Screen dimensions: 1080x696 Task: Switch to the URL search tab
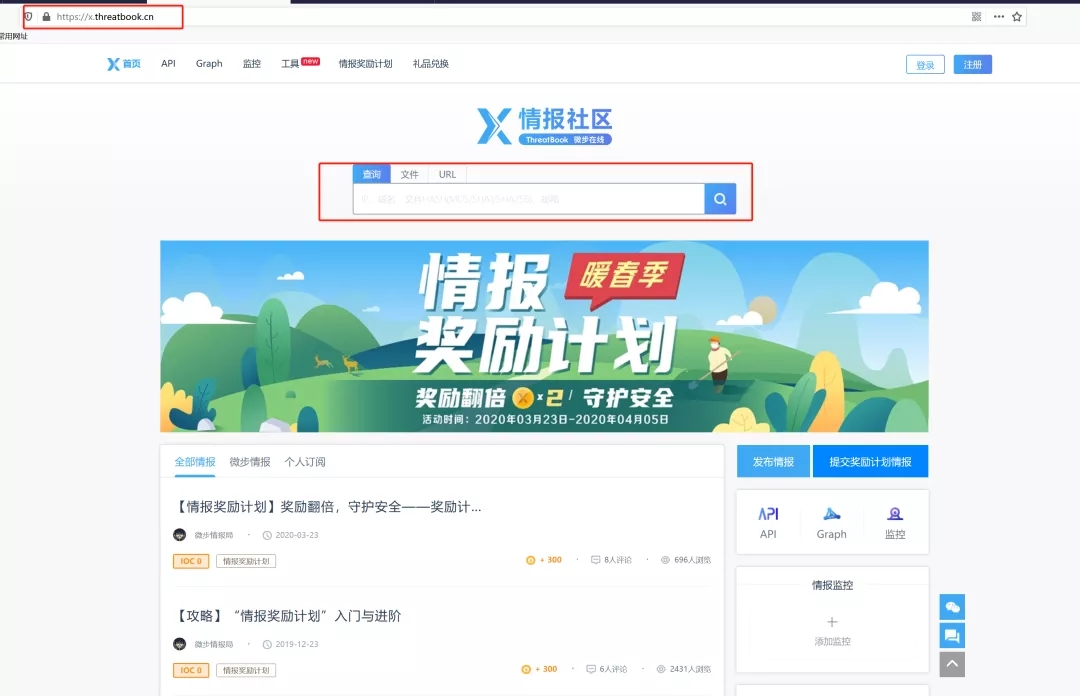tap(447, 174)
